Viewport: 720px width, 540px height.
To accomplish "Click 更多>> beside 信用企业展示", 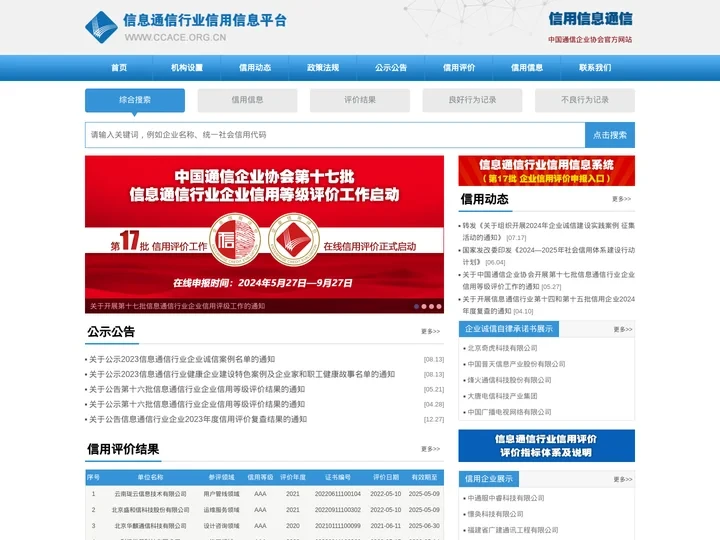I will pyautogui.click(x=623, y=479).
